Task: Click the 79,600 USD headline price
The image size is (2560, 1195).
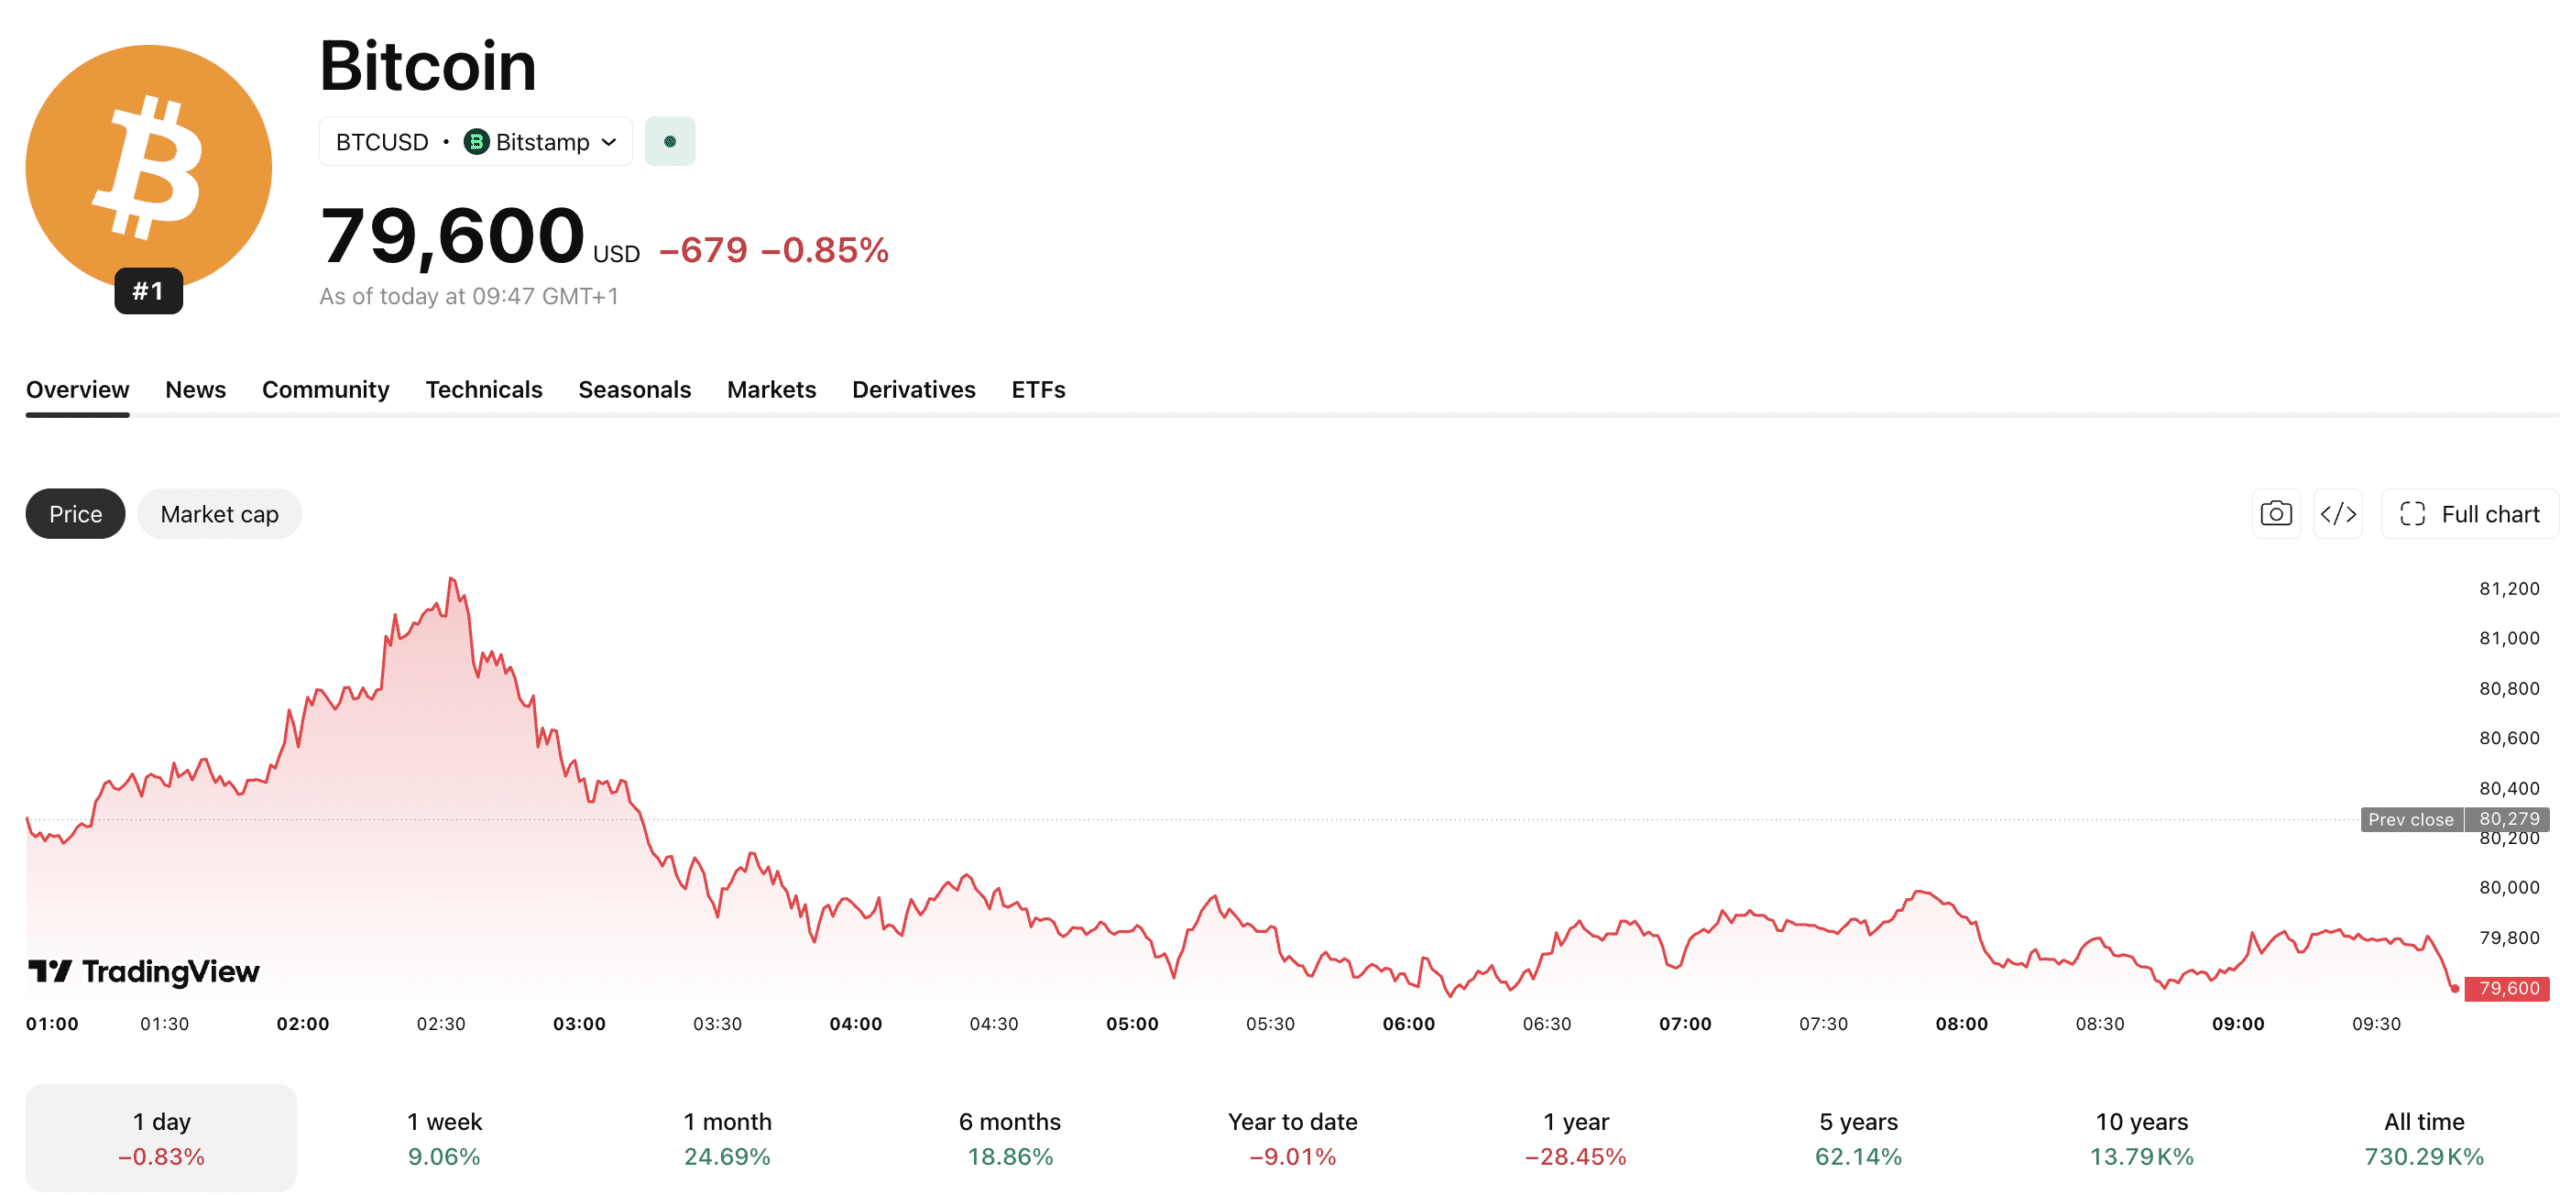Action: [x=480, y=237]
